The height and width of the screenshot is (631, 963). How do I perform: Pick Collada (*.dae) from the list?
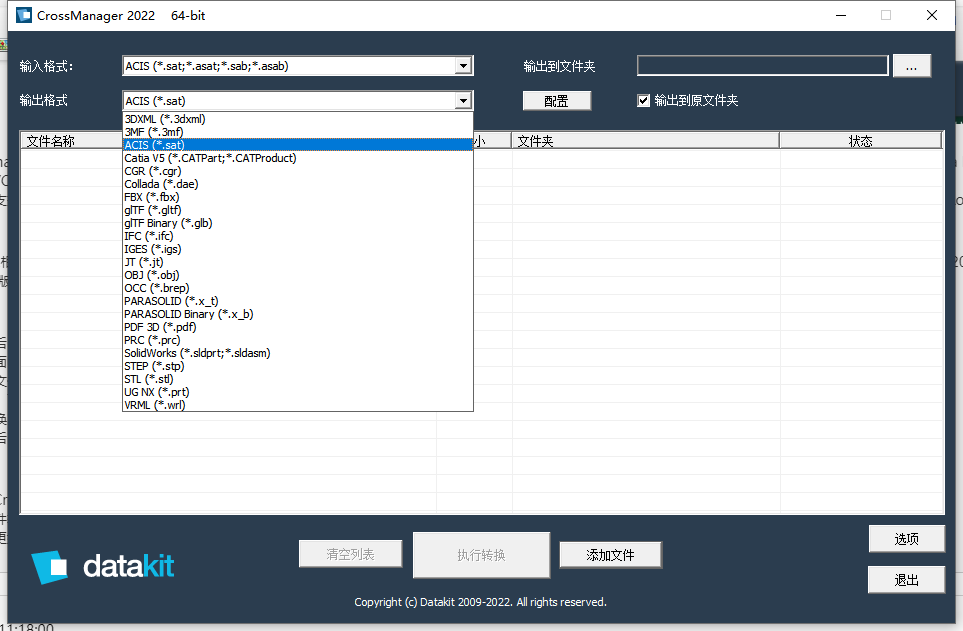[x=298, y=184]
